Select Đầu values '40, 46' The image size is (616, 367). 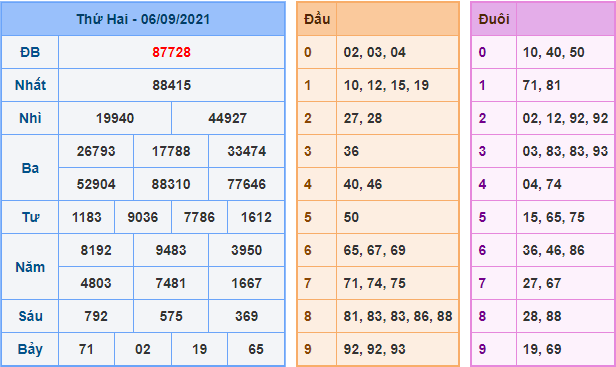coord(363,184)
